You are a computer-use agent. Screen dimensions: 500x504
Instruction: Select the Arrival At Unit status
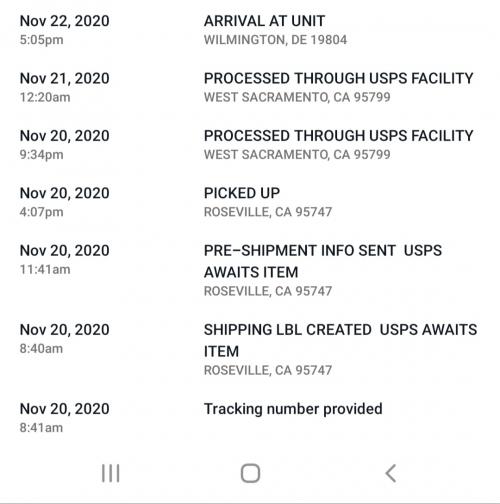click(x=264, y=21)
